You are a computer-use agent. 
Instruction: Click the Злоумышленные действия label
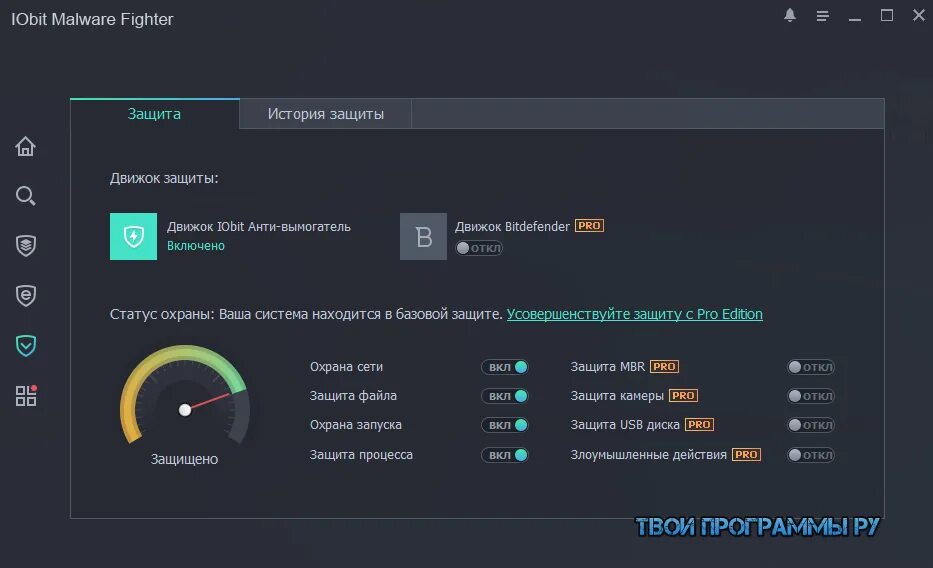tap(649, 454)
